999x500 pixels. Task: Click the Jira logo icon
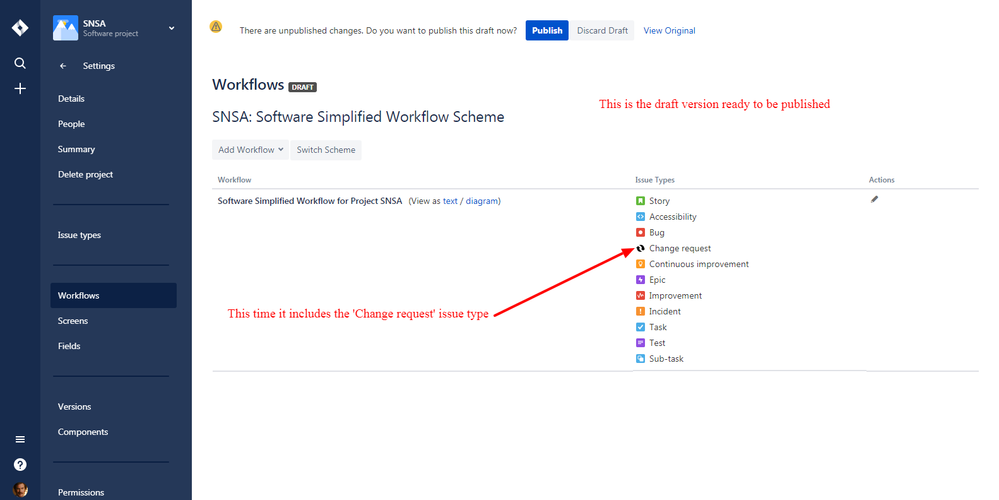coord(20,28)
